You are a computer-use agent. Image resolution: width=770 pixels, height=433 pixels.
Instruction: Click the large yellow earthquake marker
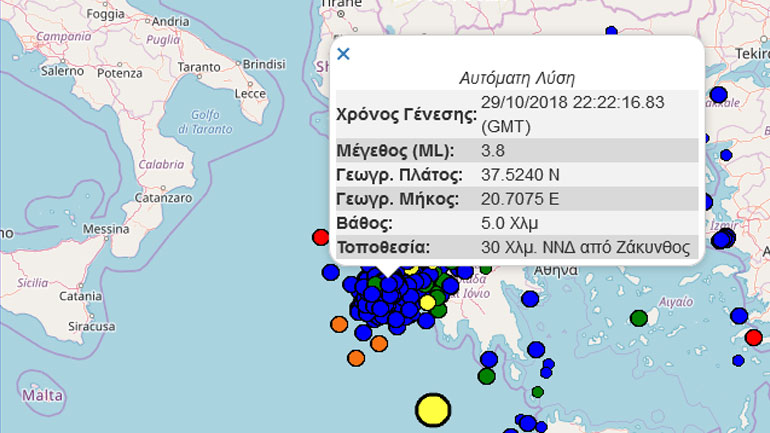tap(433, 410)
